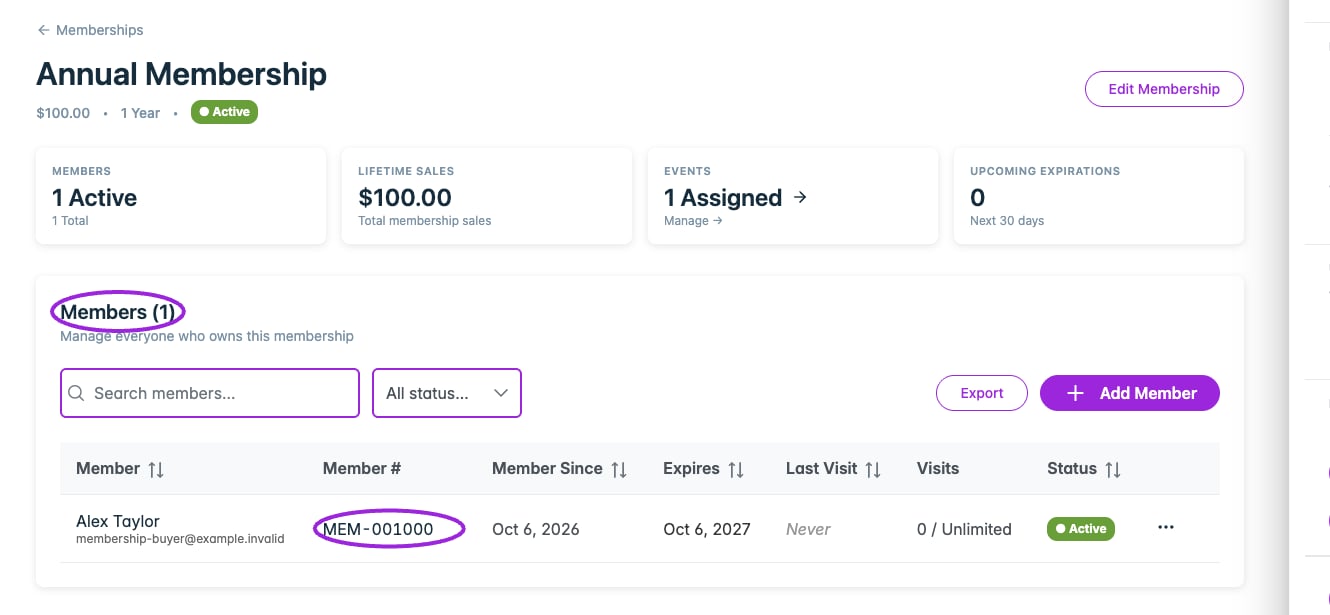The height and width of the screenshot is (615, 1330).
Task: Click the Members (1) heading
Action: 118,313
